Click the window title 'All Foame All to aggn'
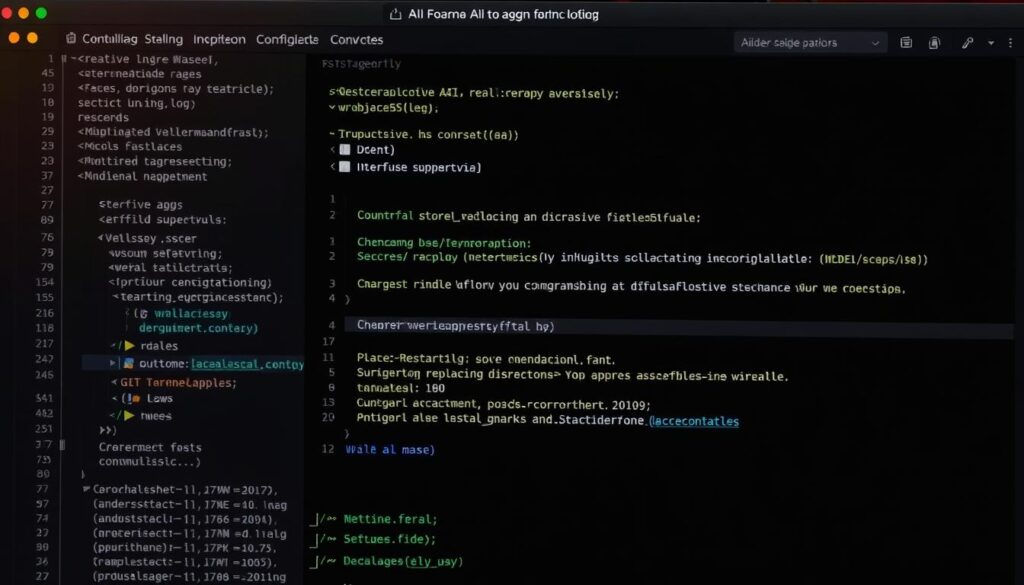 pyautogui.click(x=503, y=14)
